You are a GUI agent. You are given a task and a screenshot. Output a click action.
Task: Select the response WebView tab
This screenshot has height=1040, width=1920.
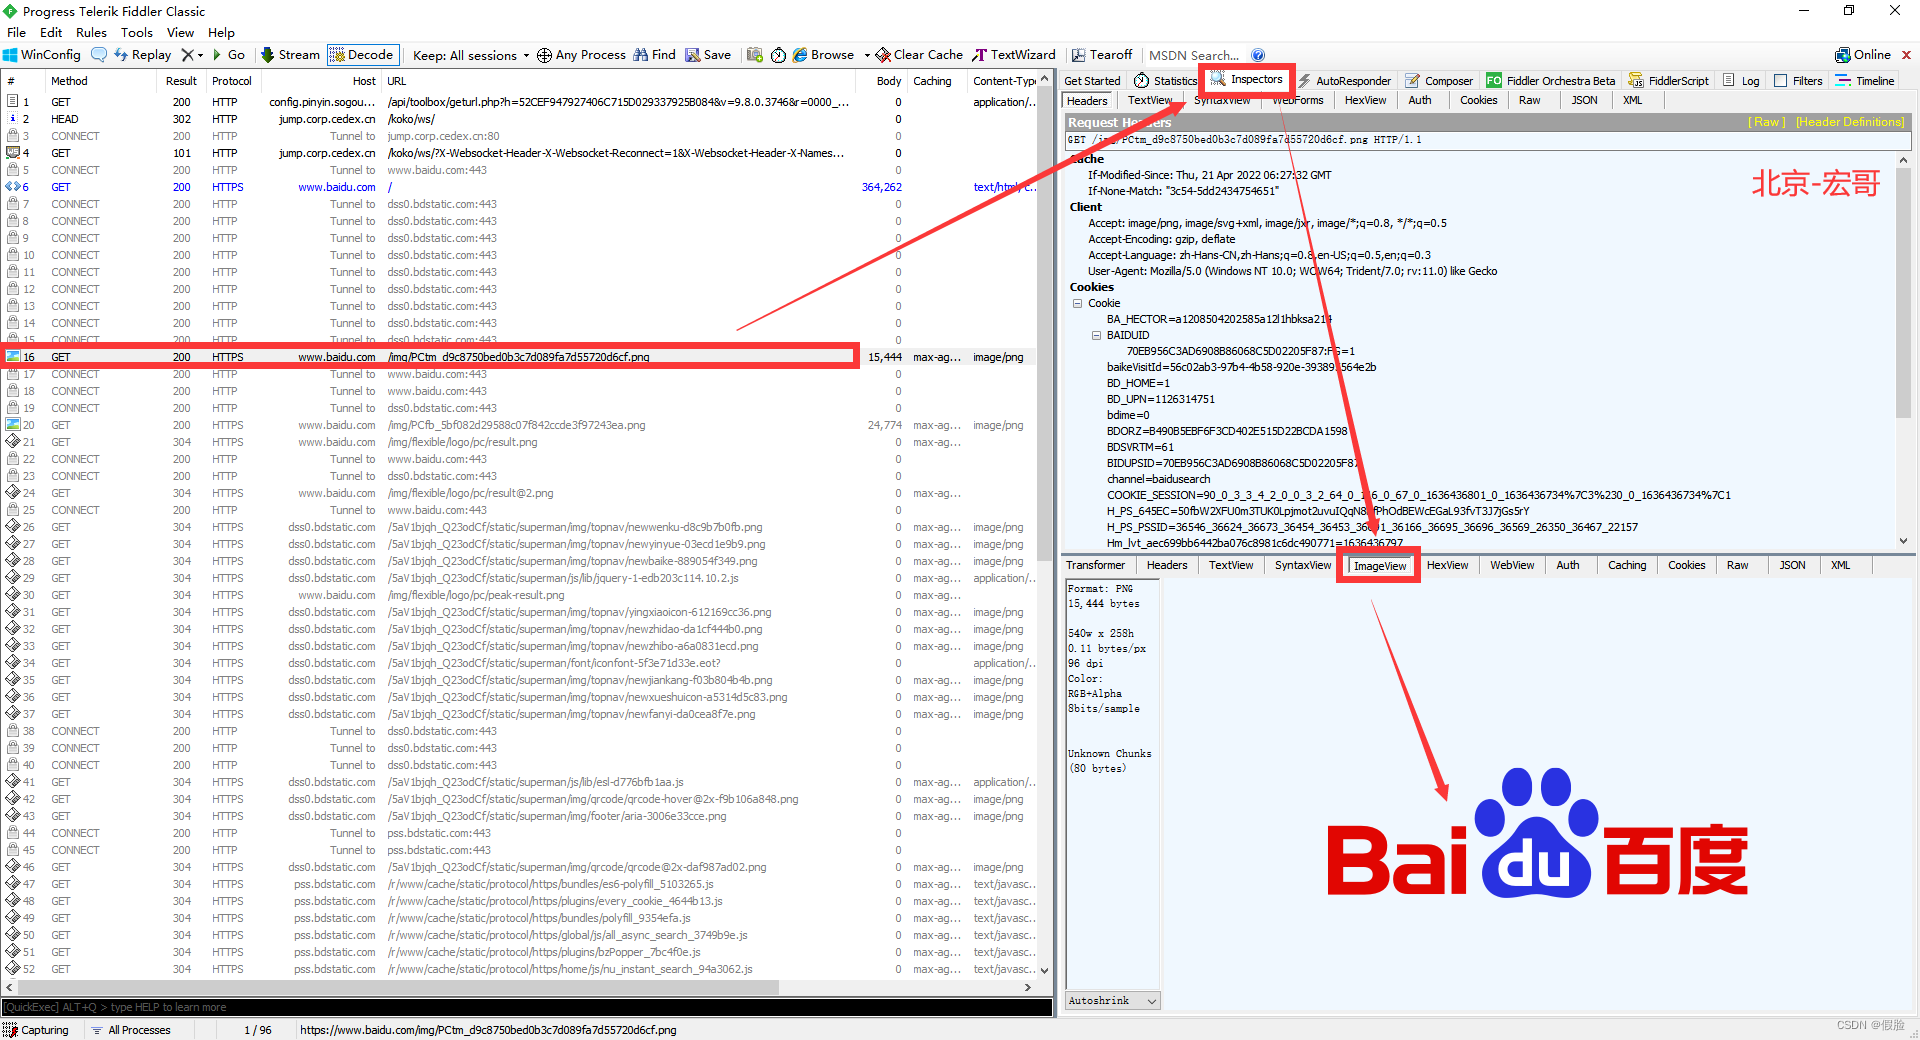point(1512,565)
